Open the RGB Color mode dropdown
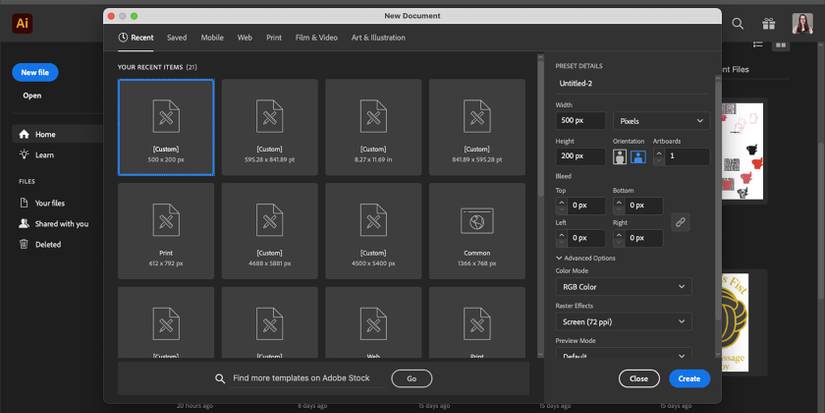The width and height of the screenshot is (825, 413). 624,287
